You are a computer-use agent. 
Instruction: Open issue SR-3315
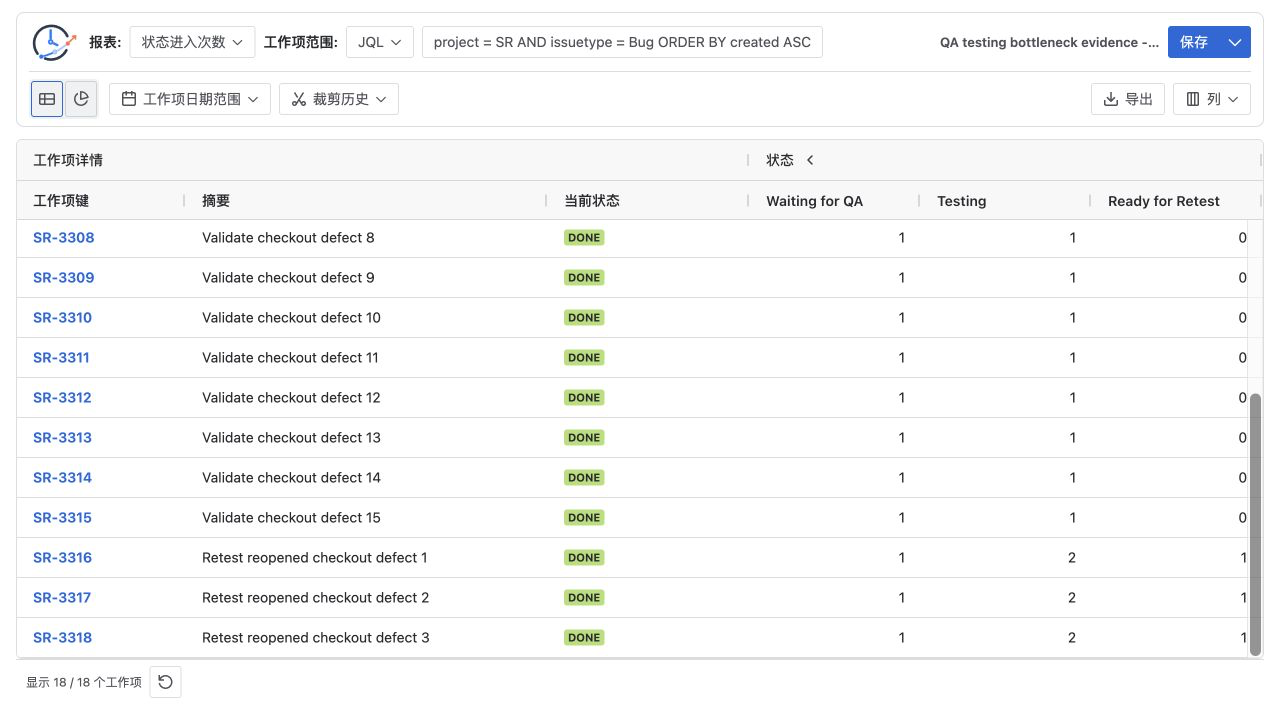[x=62, y=518]
